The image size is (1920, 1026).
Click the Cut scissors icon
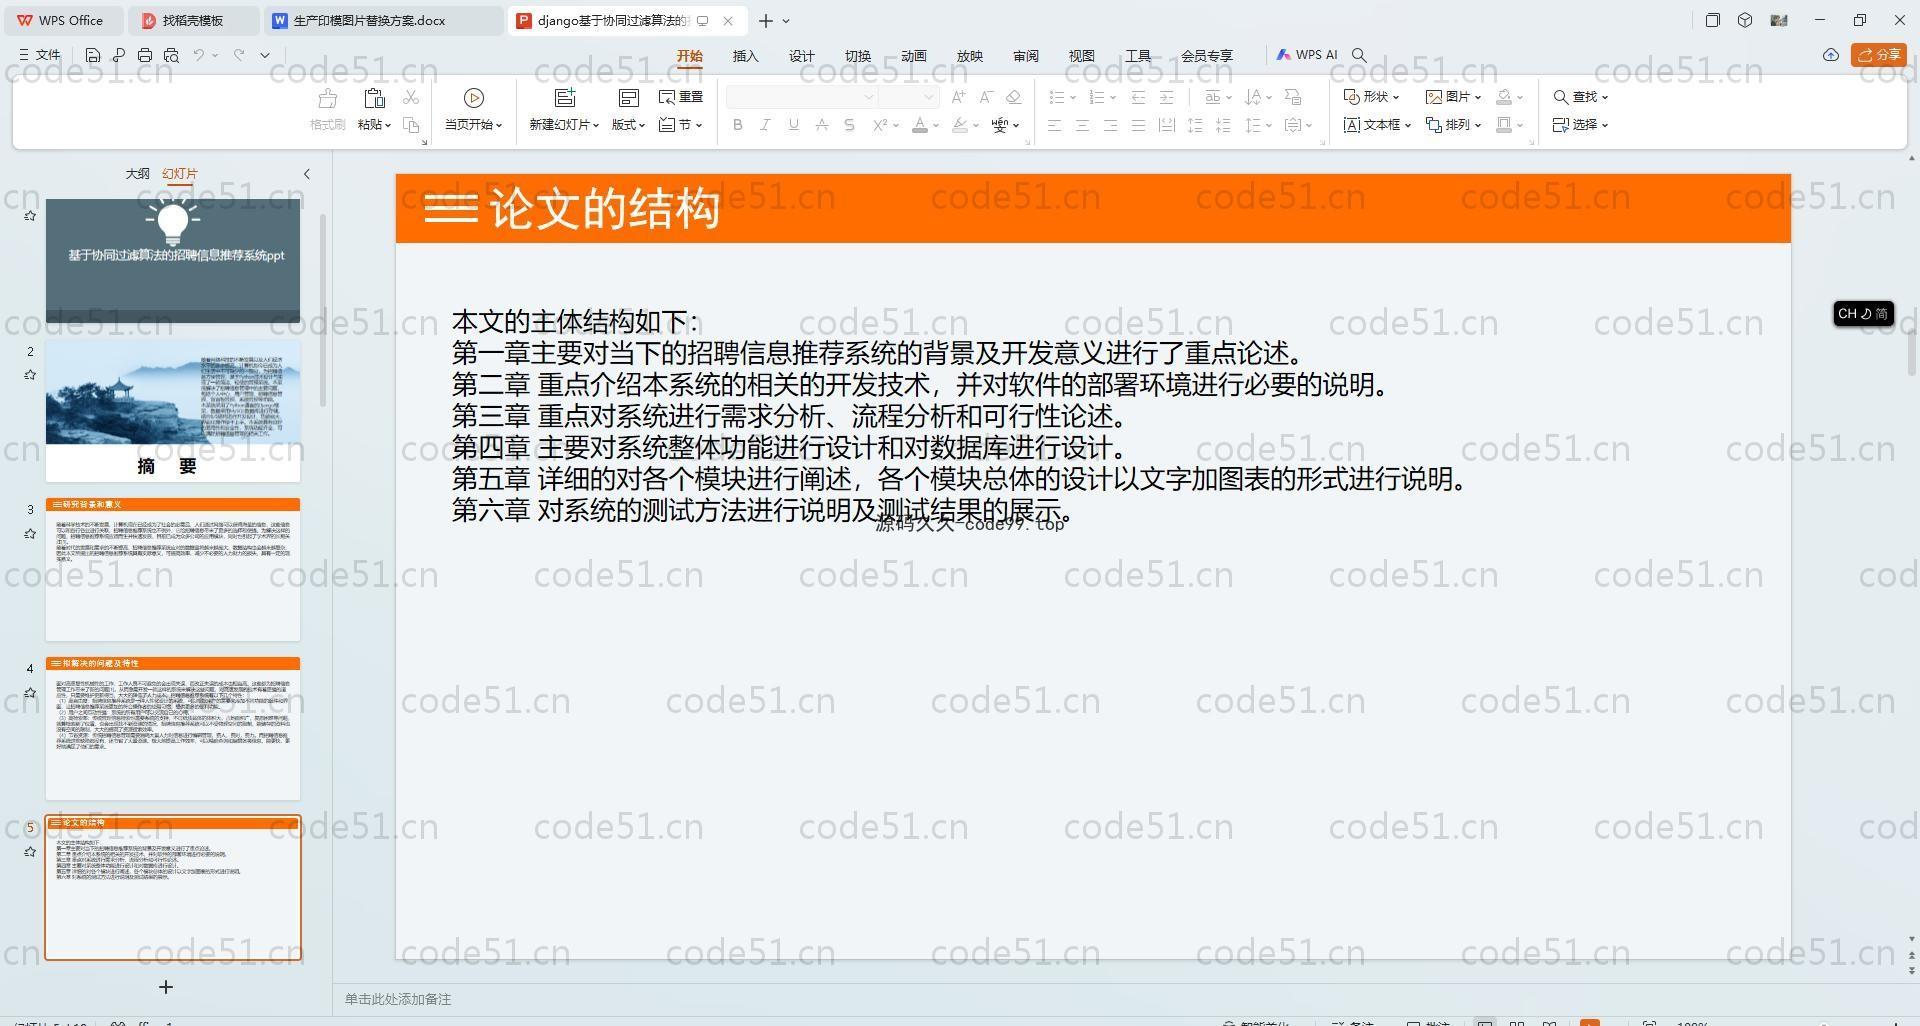click(411, 97)
